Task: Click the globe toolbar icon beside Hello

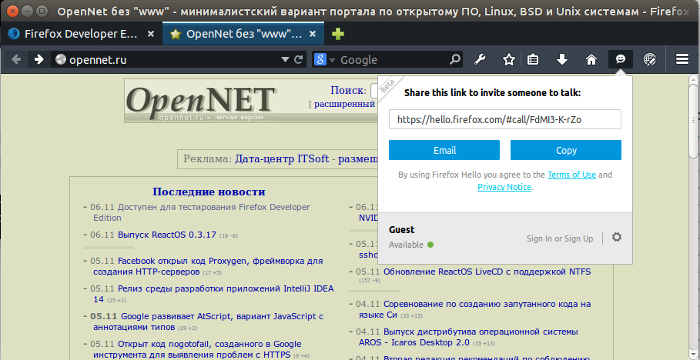Action: [649, 59]
